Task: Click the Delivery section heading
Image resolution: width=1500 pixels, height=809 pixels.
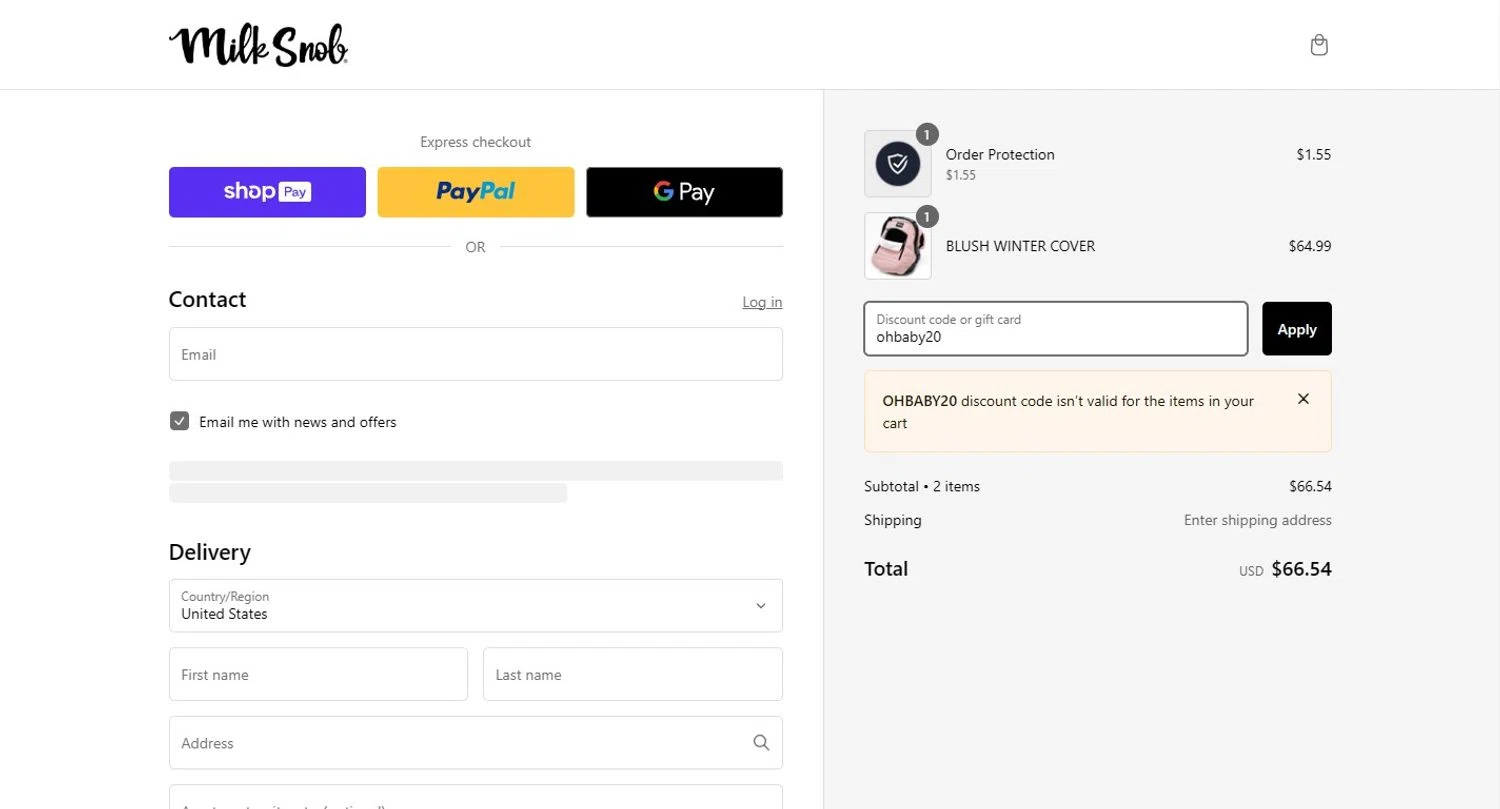Action: tap(210, 552)
